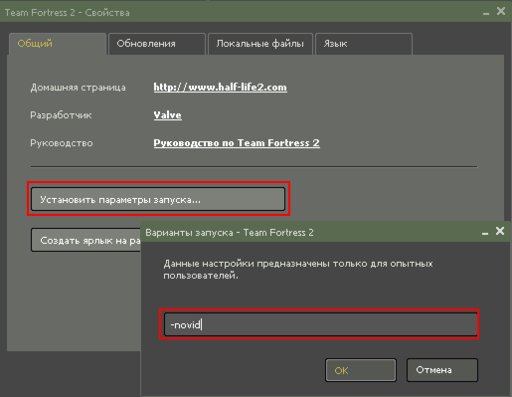
Task: Switch to the Общий tab
Action: (57, 44)
